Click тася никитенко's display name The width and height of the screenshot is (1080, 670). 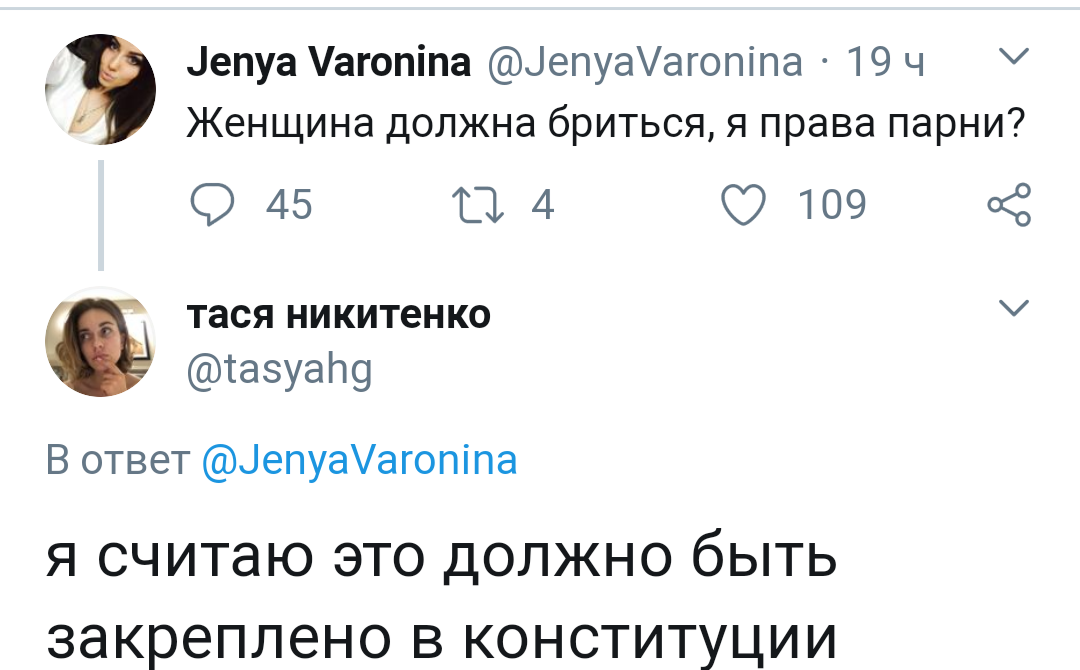point(340,315)
